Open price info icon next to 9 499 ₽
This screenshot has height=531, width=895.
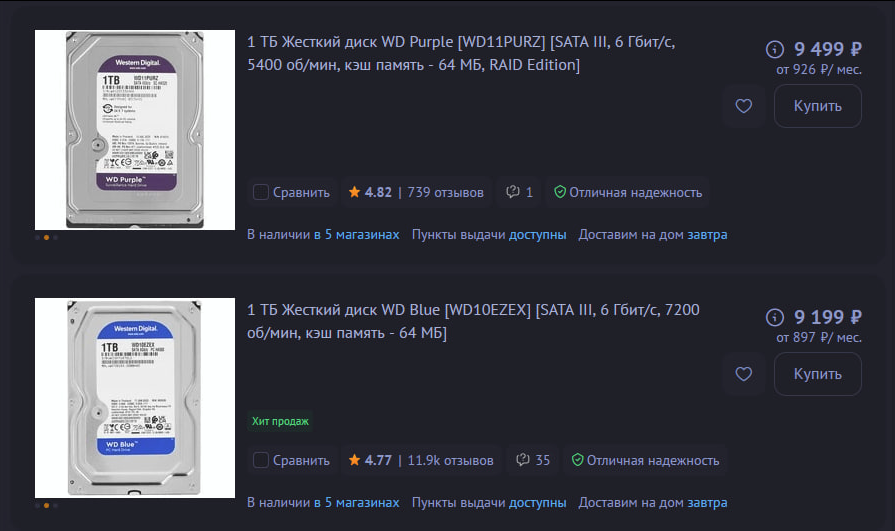(775, 49)
